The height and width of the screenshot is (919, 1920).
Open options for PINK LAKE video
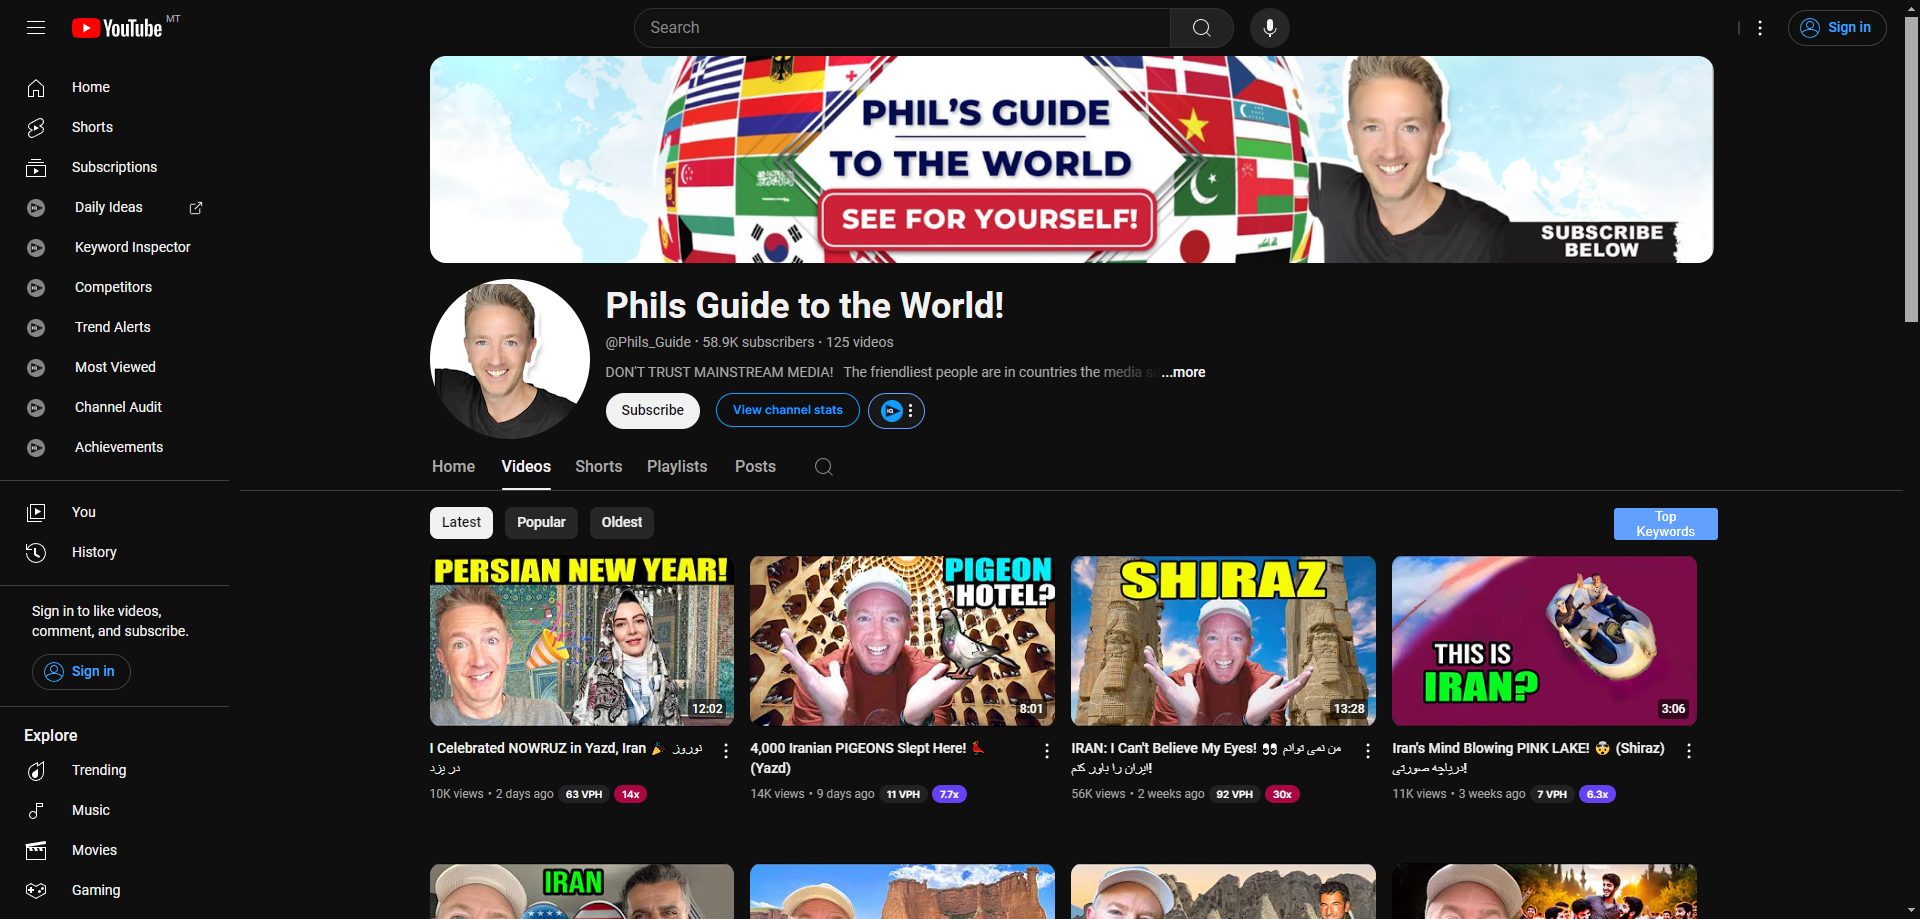point(1689,751)
